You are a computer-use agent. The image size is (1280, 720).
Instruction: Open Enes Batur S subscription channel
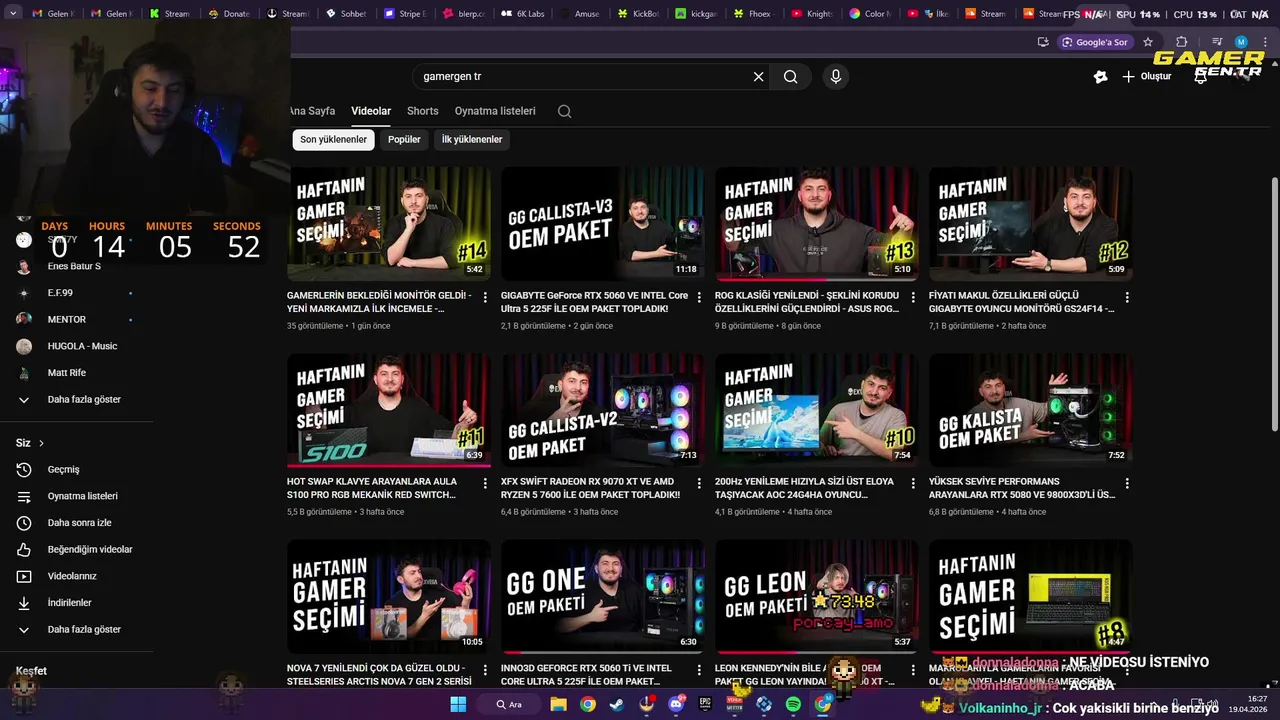(x=76, y=267)
